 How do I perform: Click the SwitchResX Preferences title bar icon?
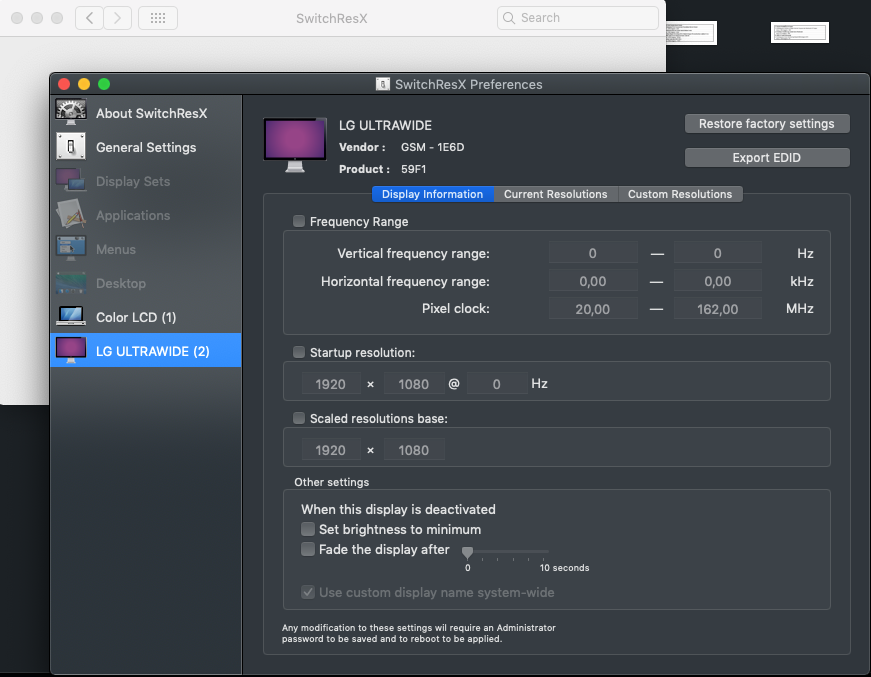click(383, 84)
